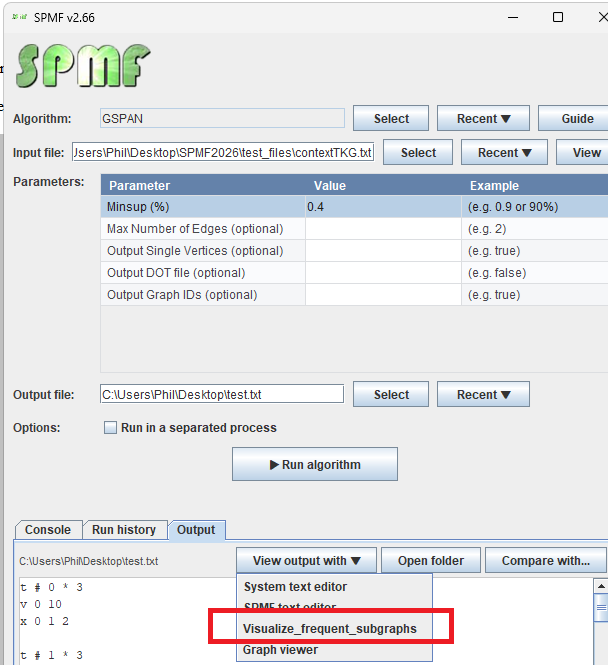The height and width of the screenshot is (665, 608).
Task: Switch to the Console tab
Action: pyautogui.click(x=48, y=530)
